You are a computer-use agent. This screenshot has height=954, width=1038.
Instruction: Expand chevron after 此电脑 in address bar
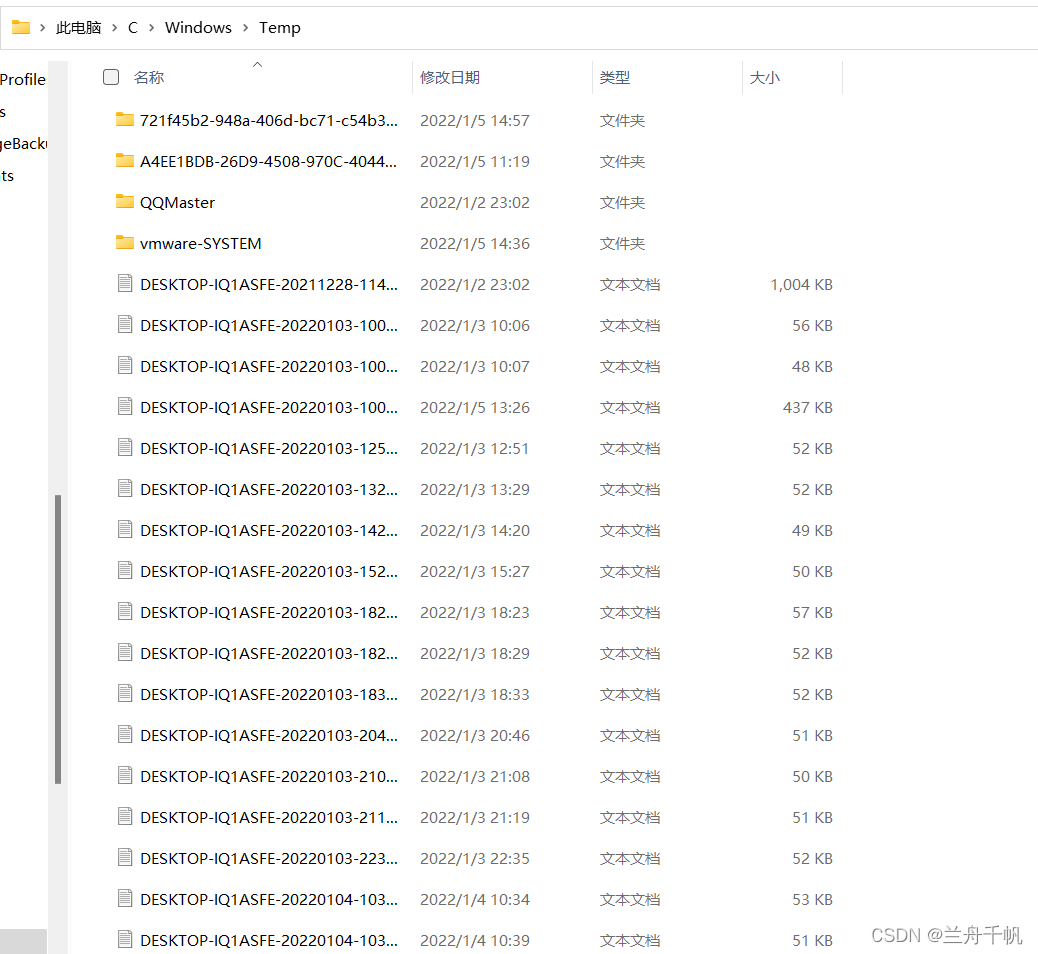(x=115, y=28)
